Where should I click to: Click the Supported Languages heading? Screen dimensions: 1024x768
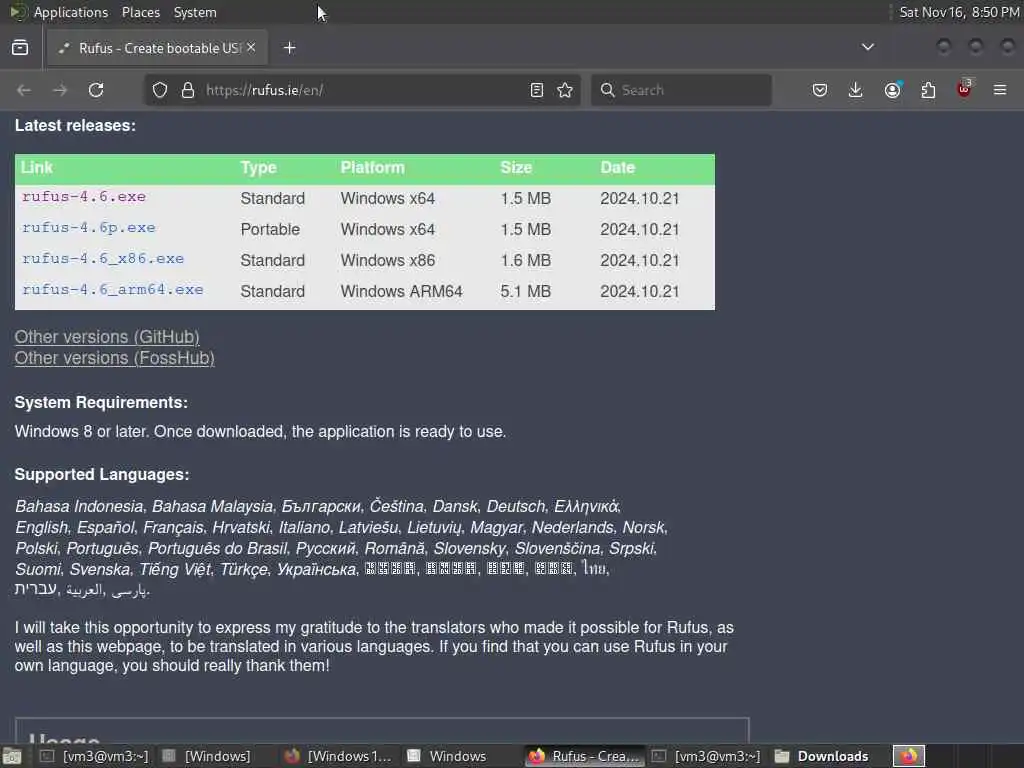[x=102, y=474]
